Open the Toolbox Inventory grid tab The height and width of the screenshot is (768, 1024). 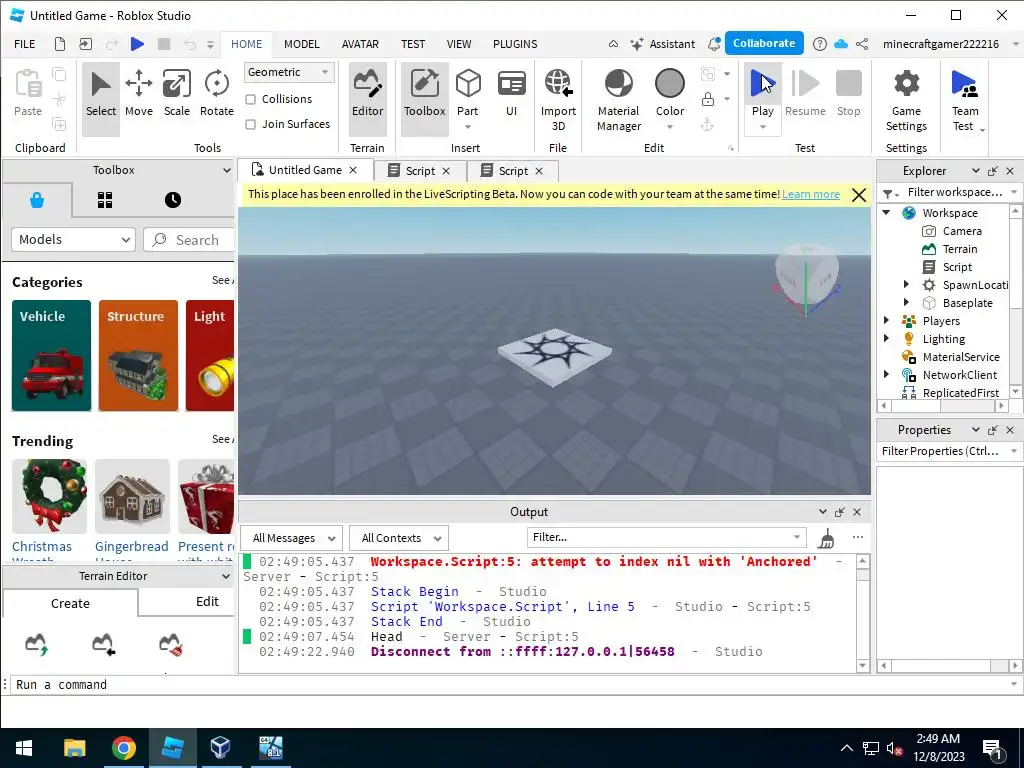(104, 200)
